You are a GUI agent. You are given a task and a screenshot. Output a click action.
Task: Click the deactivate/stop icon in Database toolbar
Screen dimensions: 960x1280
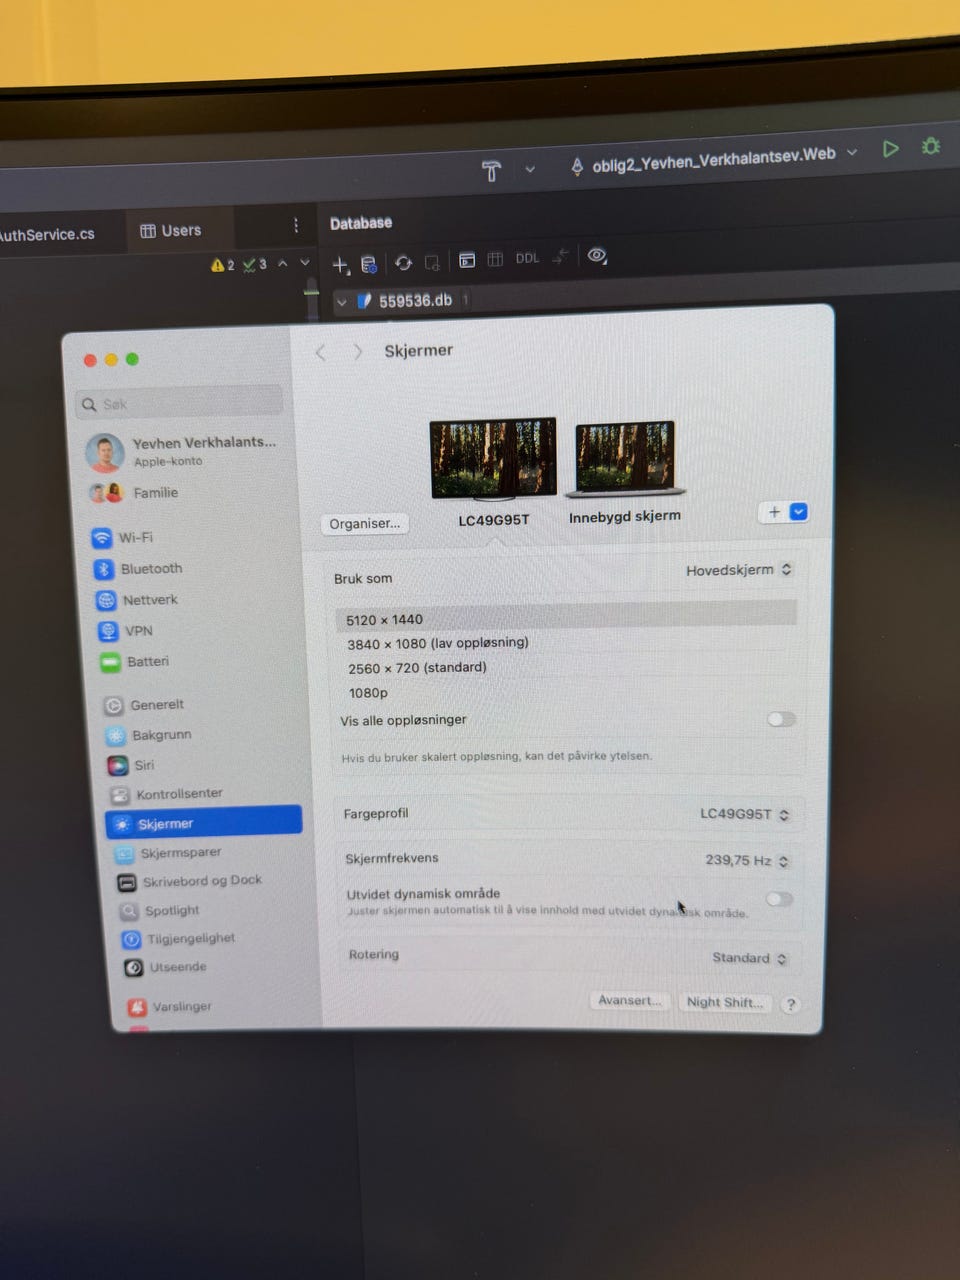pos(432,263)
